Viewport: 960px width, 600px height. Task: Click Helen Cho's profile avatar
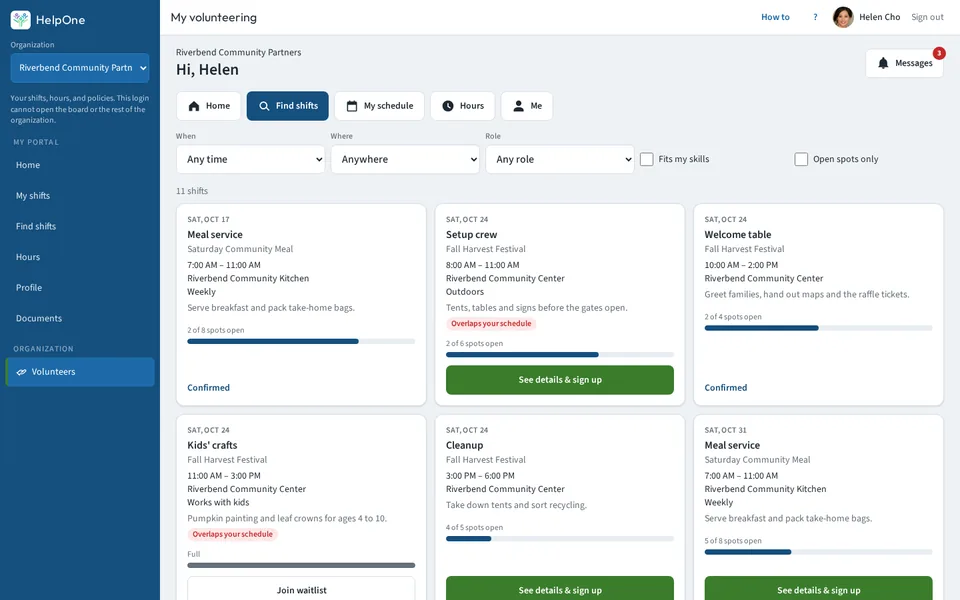tap(843, 17)
